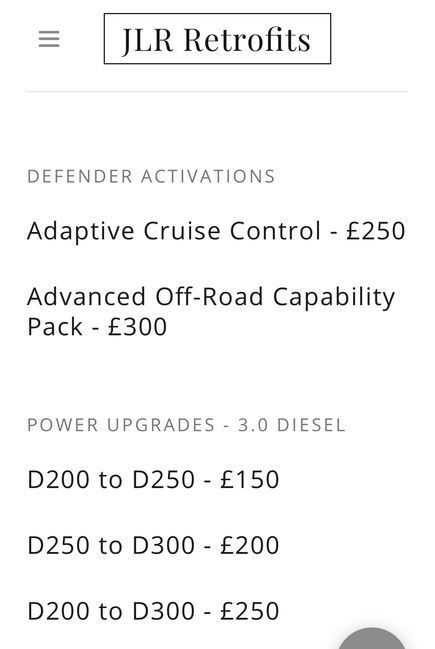The height and width of the screenshot is (649, 435).
Task: Click the £300 Off-Road Pack price
Action: click(x=137, y=327)
